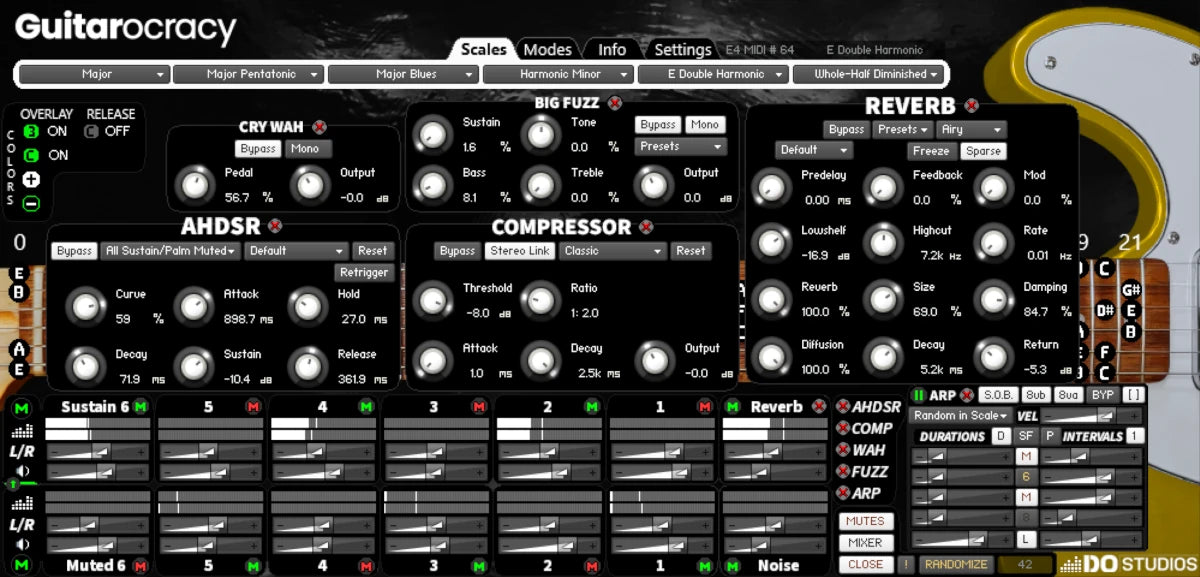1200x577 pixels.
Task: Toggle the Release C OFF switch
Action: [92, 131]
